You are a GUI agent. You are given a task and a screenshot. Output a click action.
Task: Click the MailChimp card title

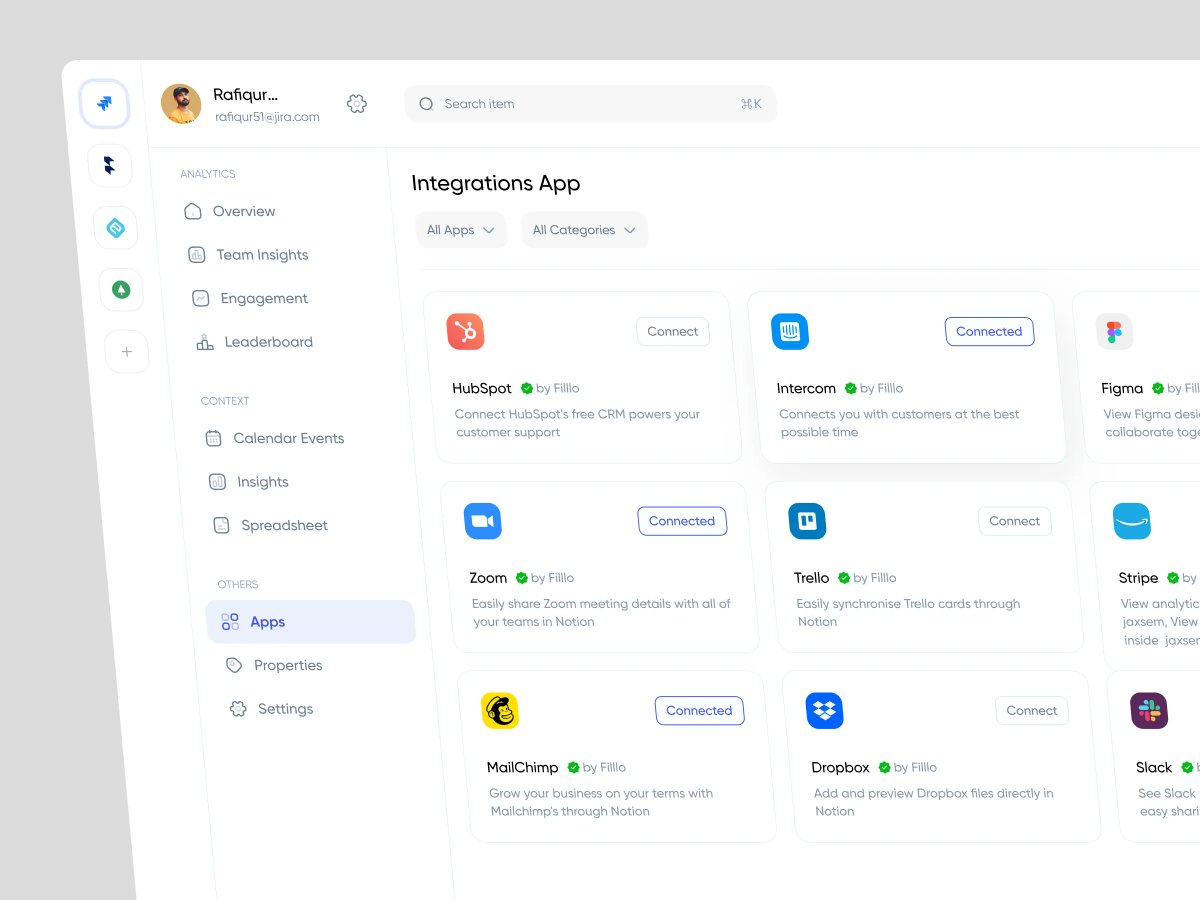click(x=523, y=768)
